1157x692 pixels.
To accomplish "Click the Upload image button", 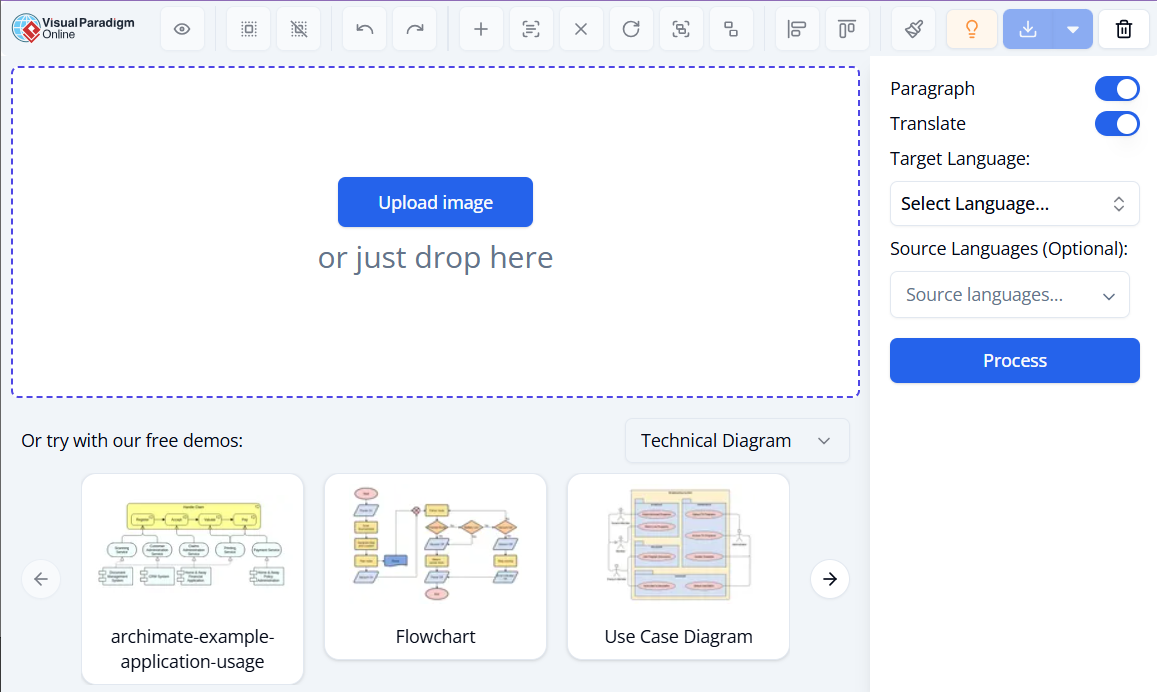I will click(x=435, y=202).
